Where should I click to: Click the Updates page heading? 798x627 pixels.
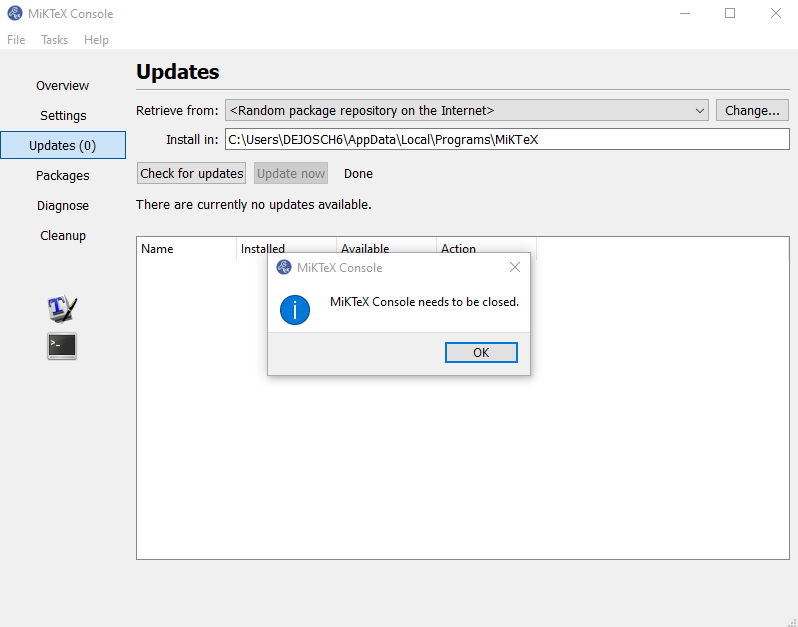(178, 72)
